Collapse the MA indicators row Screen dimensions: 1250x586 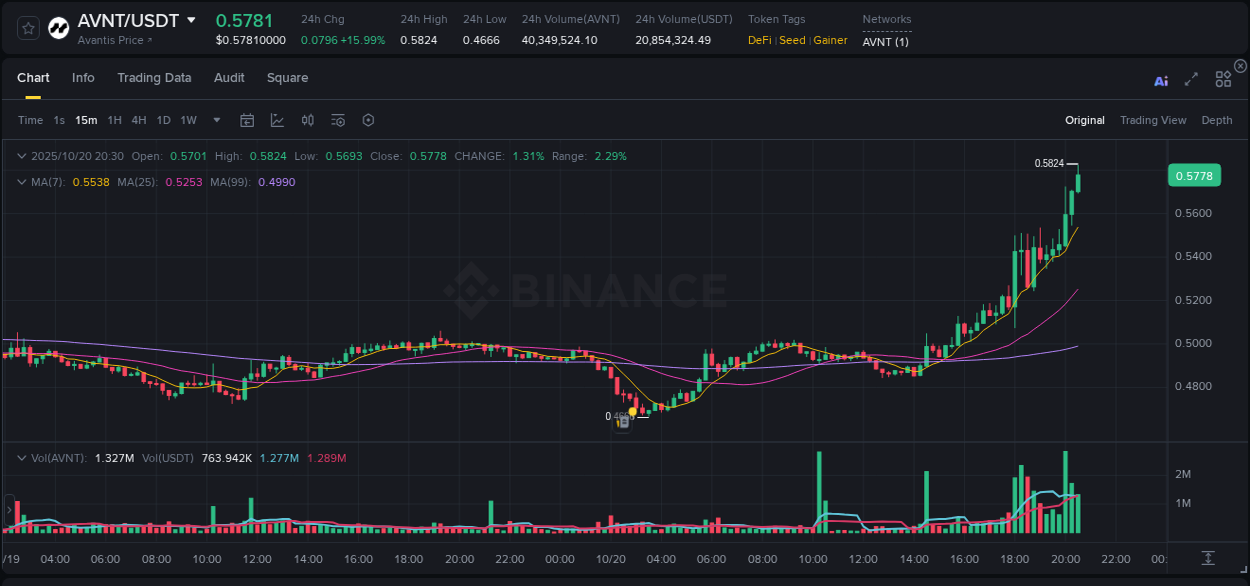(x=22, y=182)
